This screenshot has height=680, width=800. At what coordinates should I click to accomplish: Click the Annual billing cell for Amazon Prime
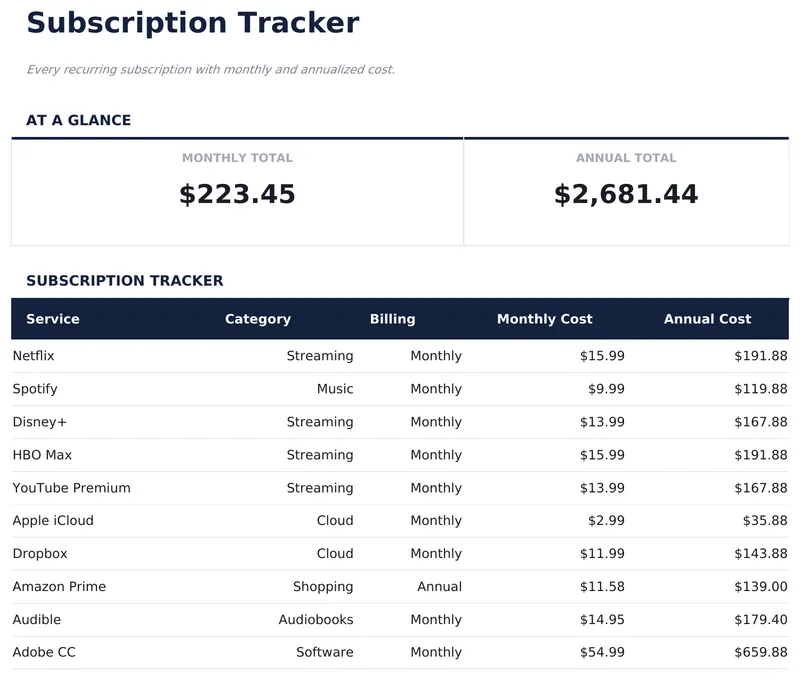439,587
